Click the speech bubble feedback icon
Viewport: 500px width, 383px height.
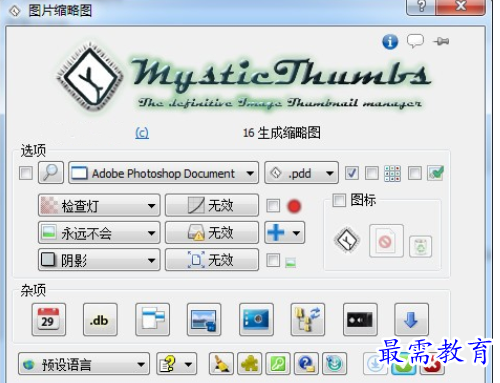415,41
